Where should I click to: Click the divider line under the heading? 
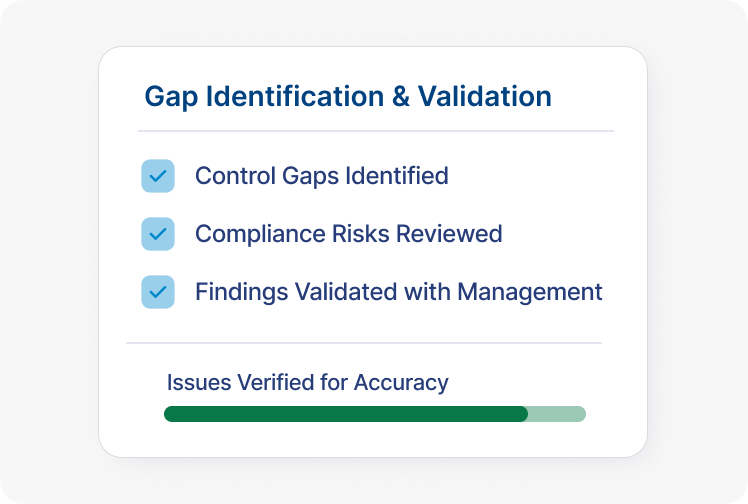coord(375,131)
